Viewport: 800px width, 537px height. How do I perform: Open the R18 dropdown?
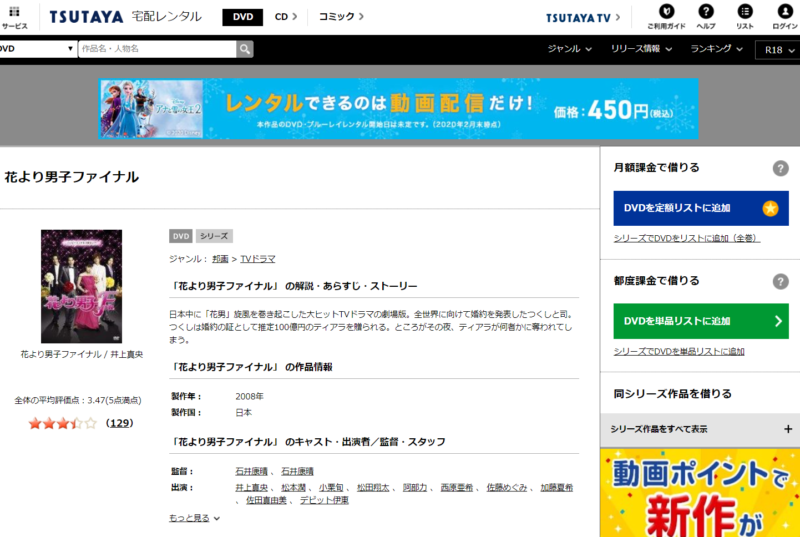point(779,50)
